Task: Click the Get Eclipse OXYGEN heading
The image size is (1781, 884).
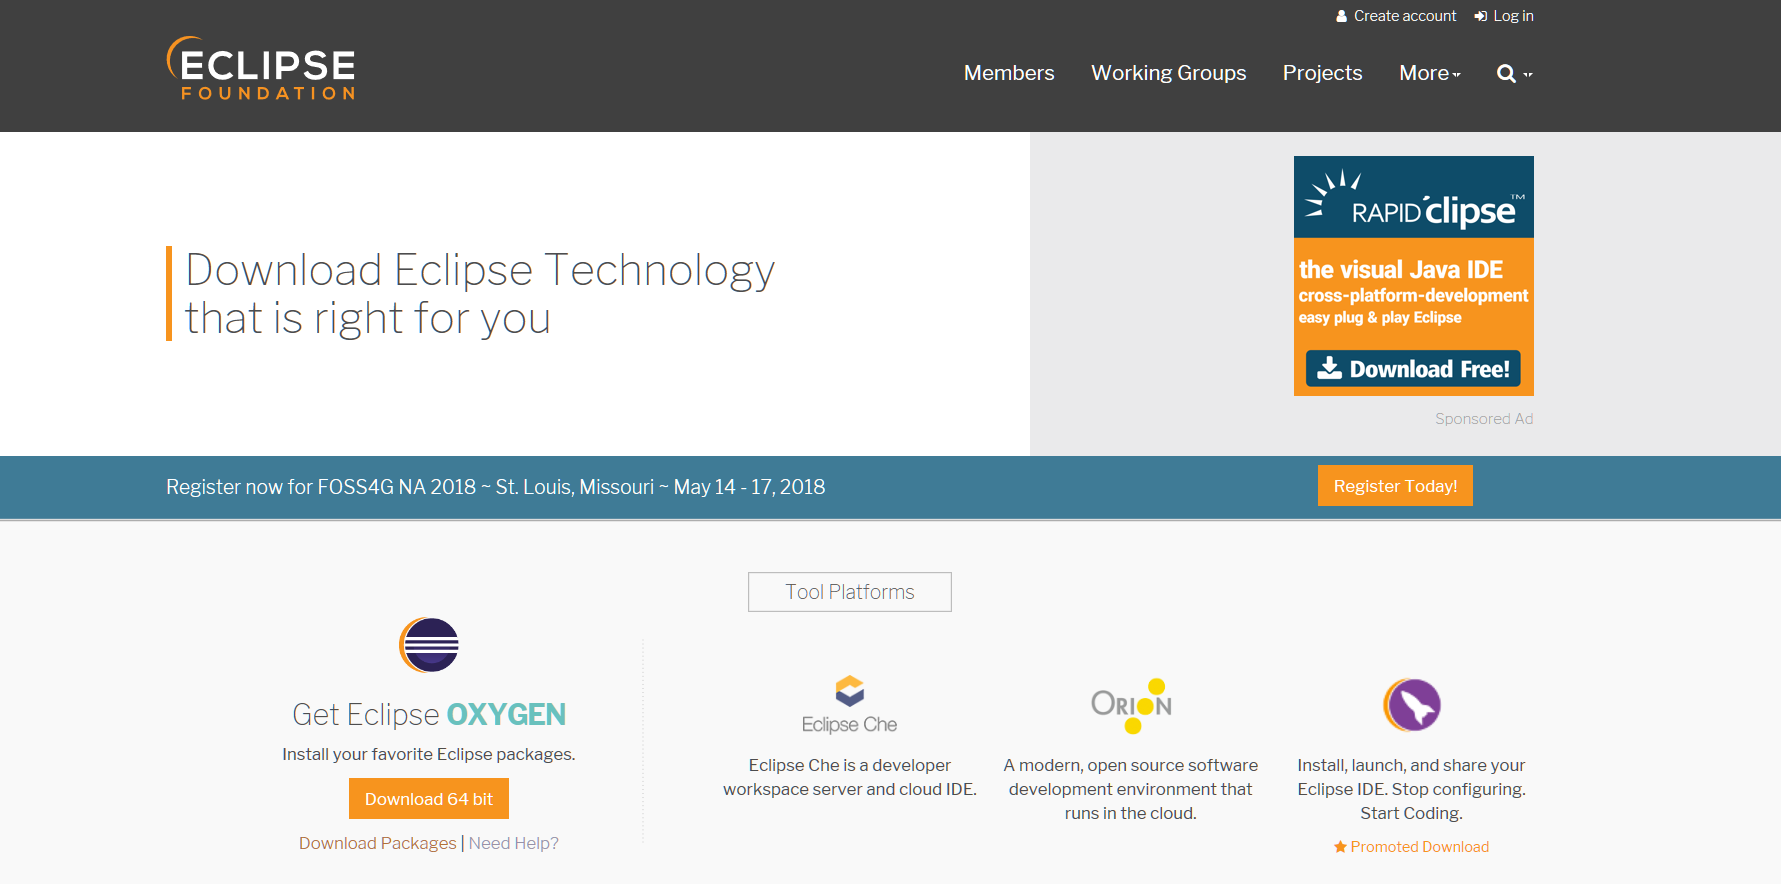Action: (x=429, y=714)
